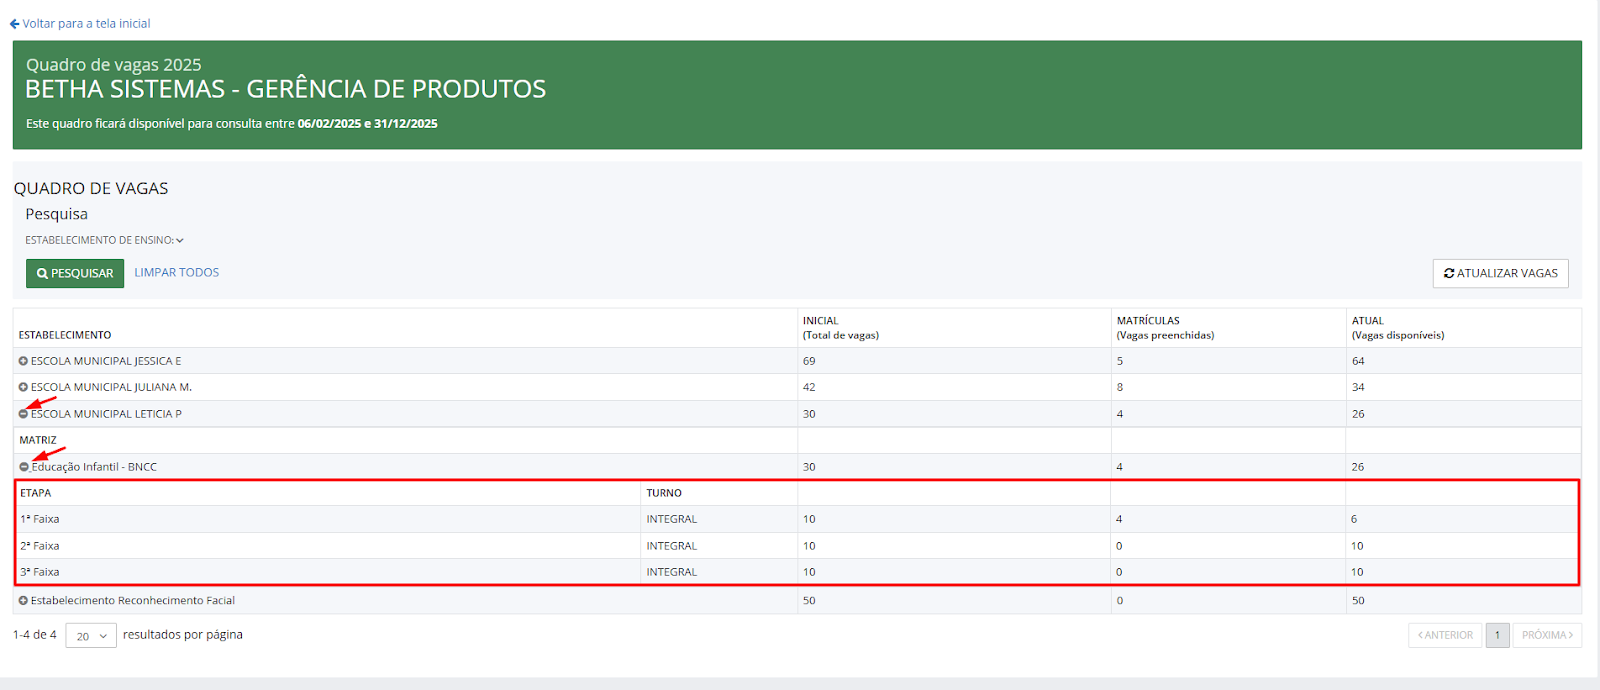
Task: Click the ATUAL (Vagas disponíveis) header
Action: [1398, 328]
